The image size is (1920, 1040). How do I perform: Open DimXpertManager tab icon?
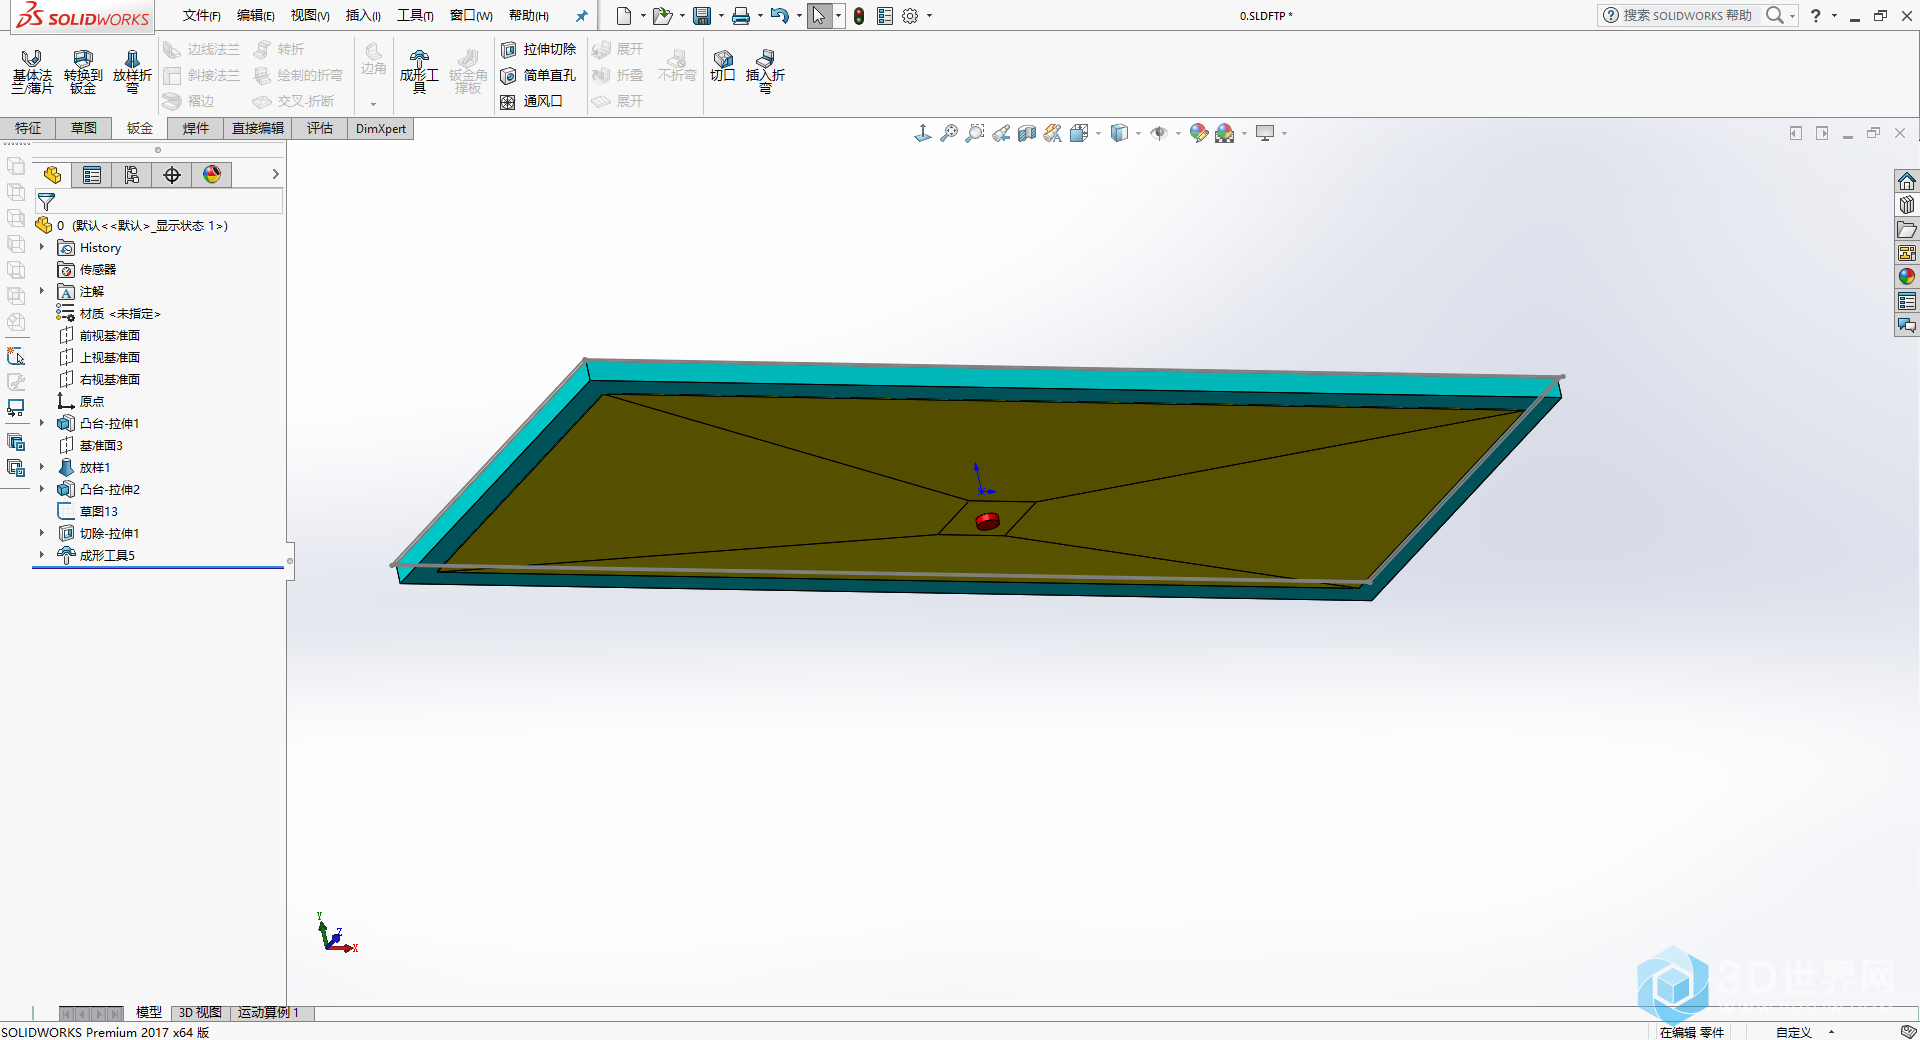172,175
